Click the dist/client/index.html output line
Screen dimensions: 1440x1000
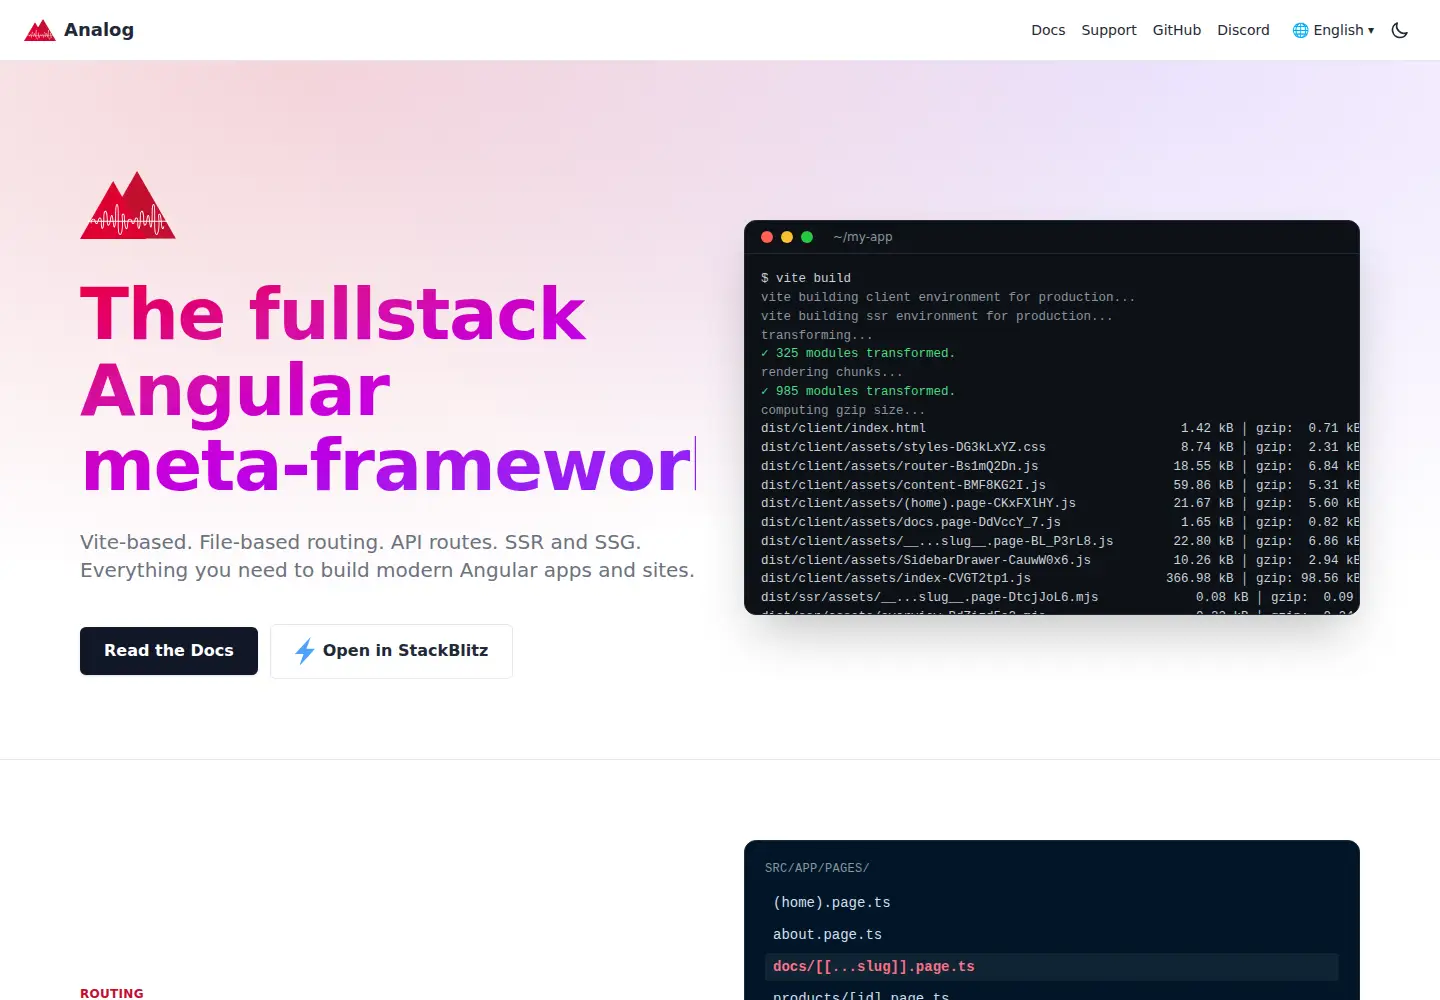[1060, 428]
